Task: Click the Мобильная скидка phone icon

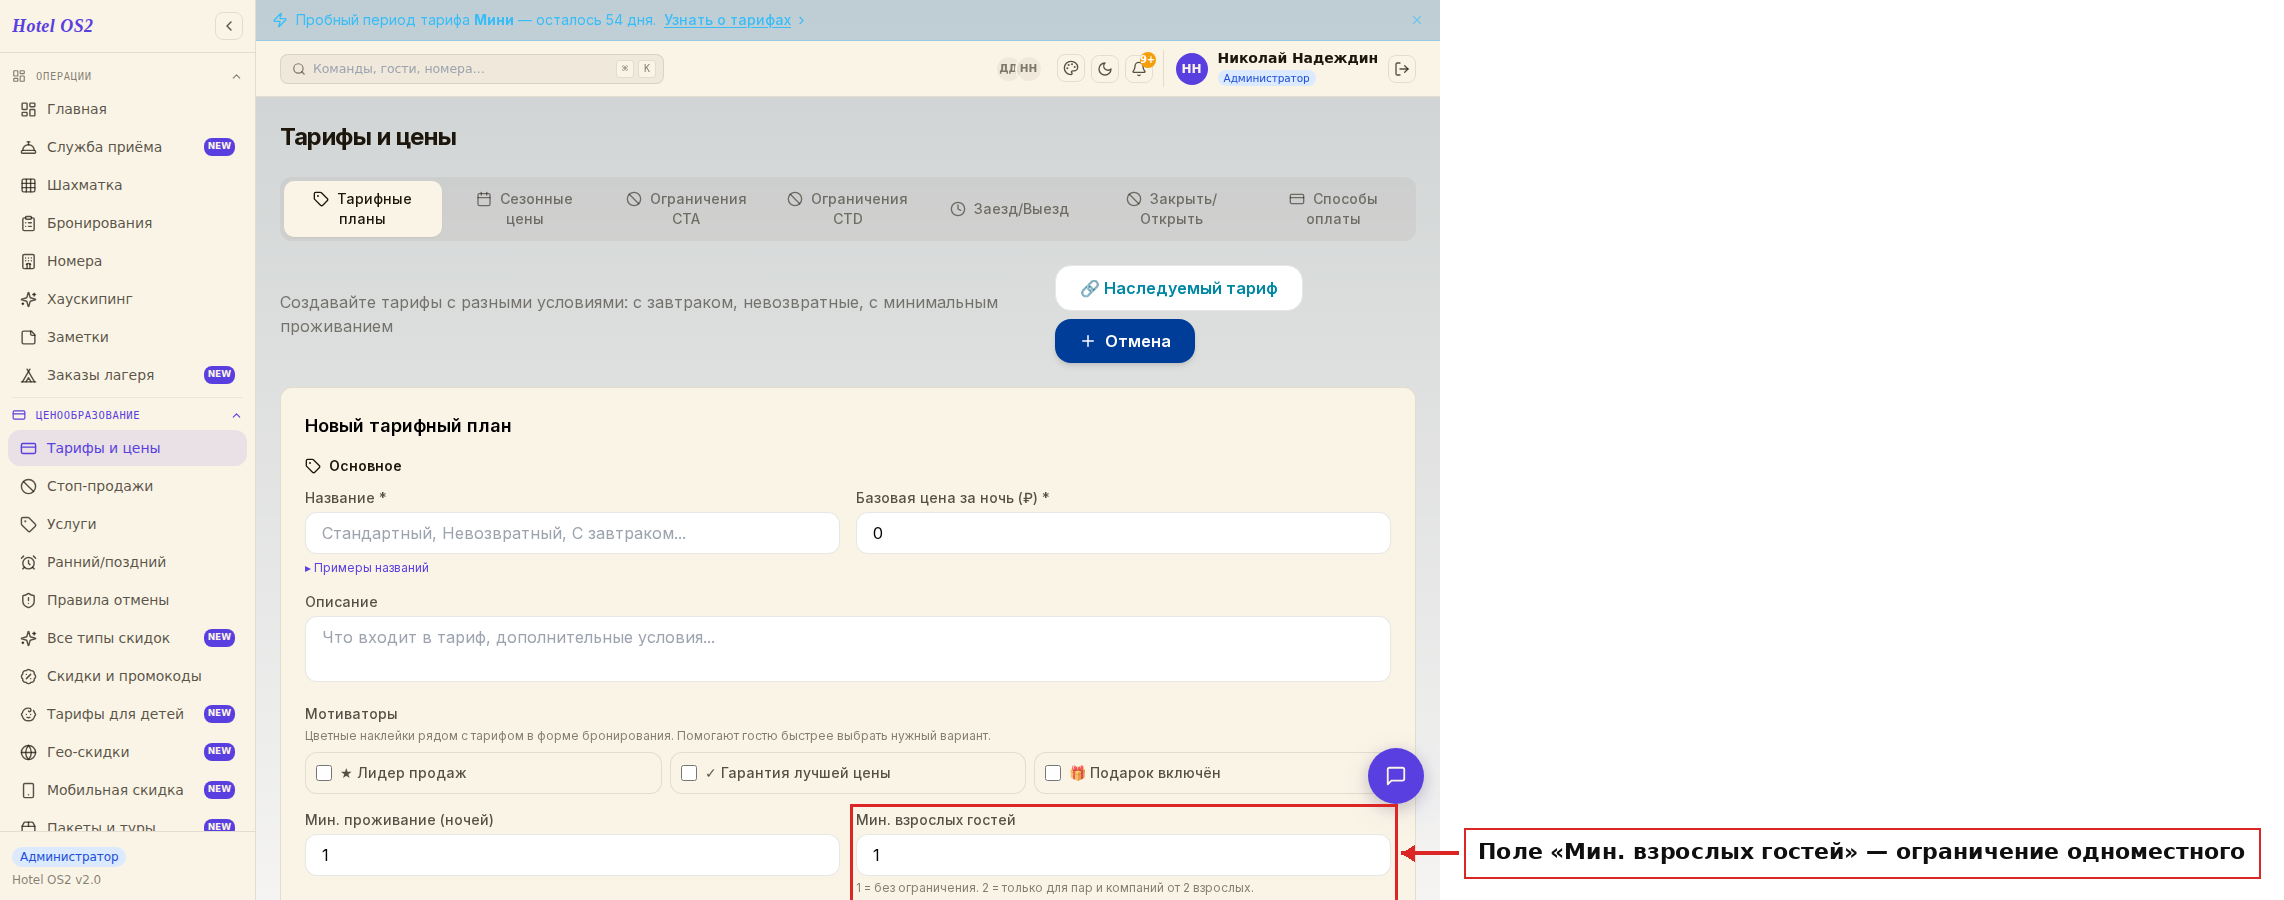Action: click(29, 790)
